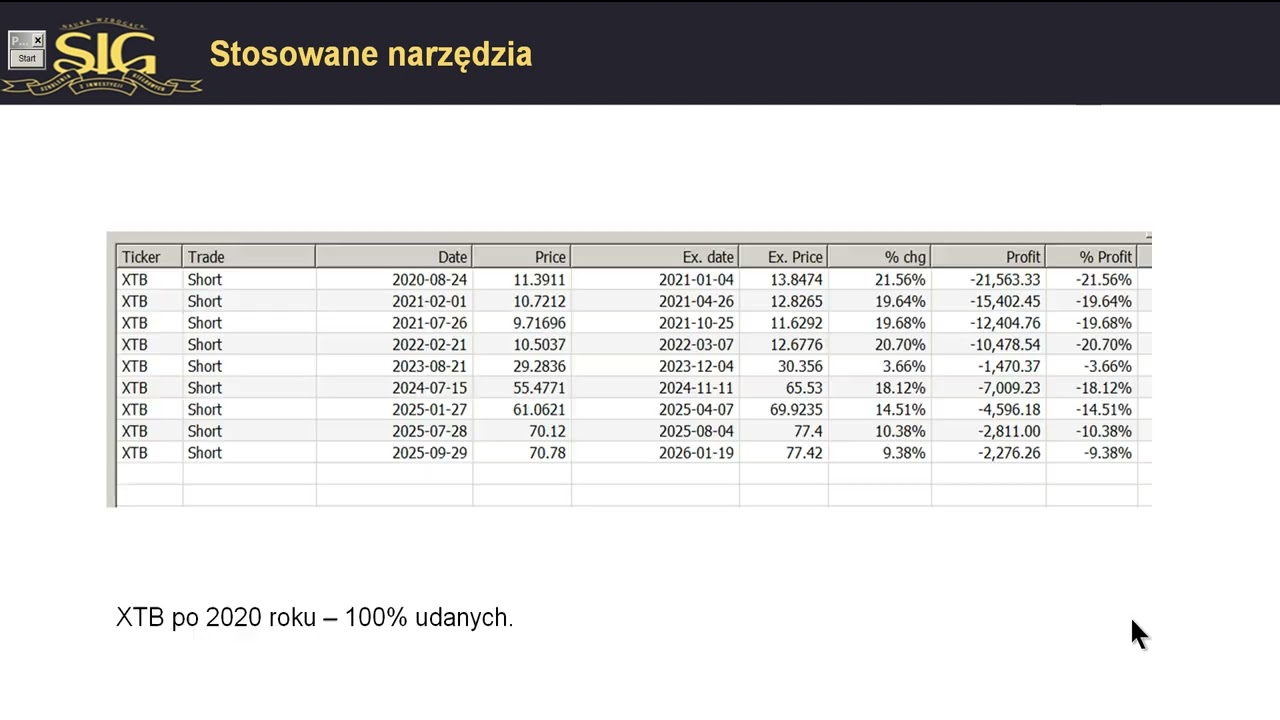This screenshot has width=1280, height=720.
Task: Sort by Trade column header
Action: 249,257
